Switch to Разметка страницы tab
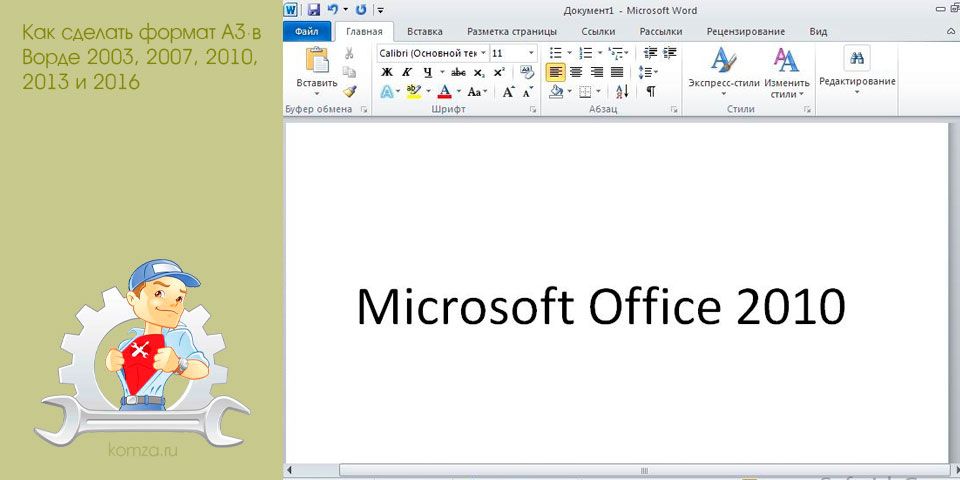Image resolution: width=960 pixels, height=480 pixels. (x=512, y=31)
